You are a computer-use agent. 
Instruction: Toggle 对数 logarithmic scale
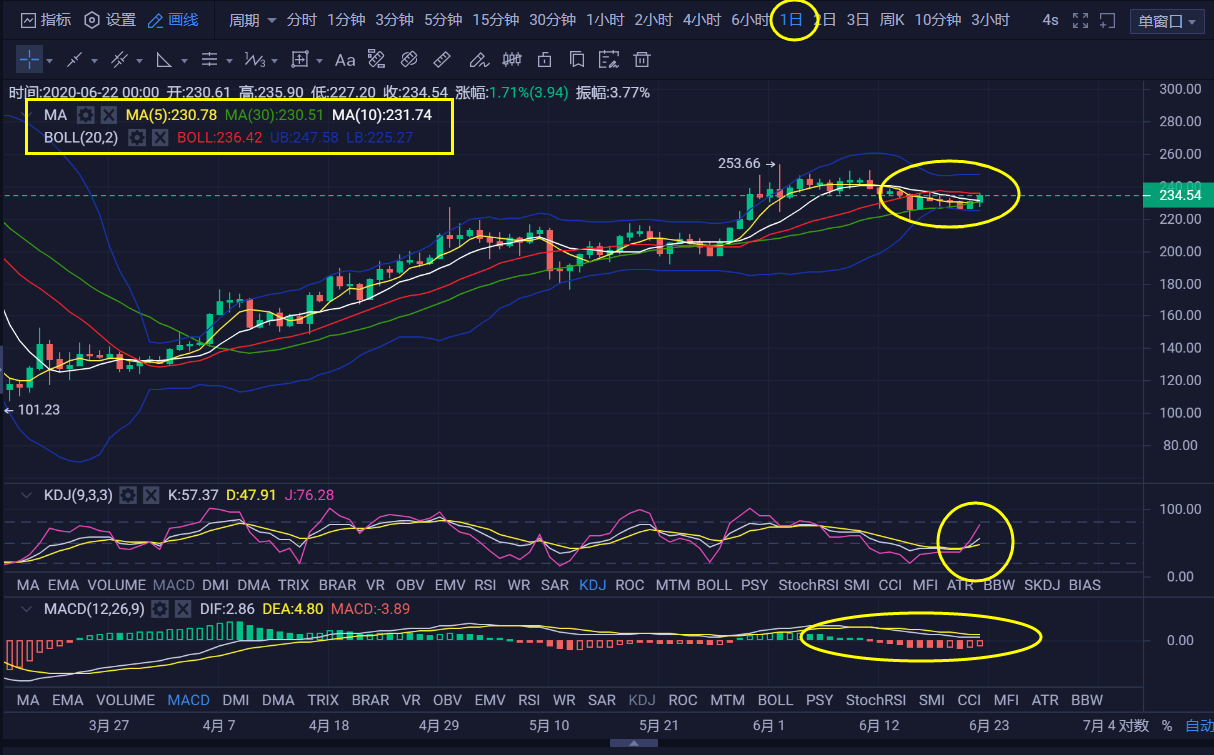[x=1134, y=726]
